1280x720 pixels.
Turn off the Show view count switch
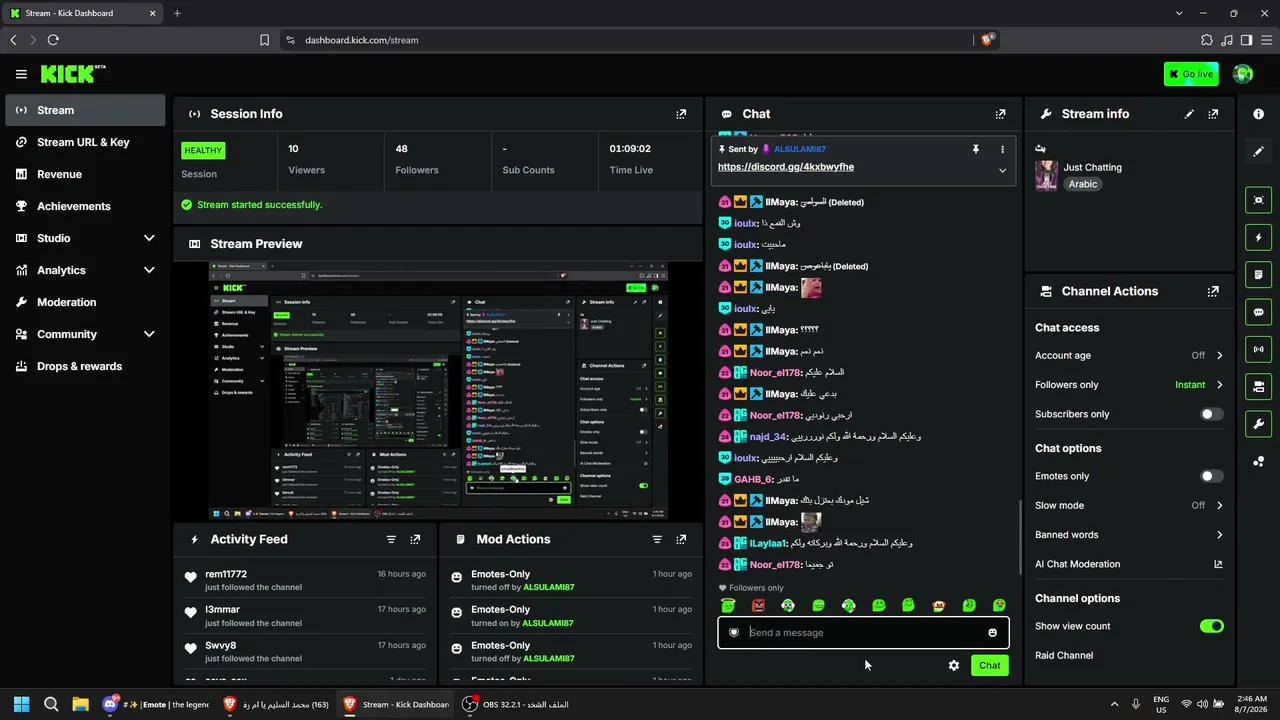tap(1211, 626)
